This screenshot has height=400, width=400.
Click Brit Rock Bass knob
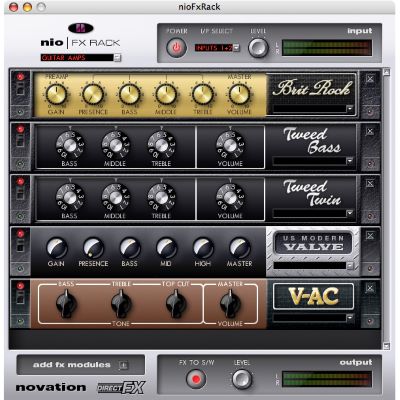tap(130, 94)
